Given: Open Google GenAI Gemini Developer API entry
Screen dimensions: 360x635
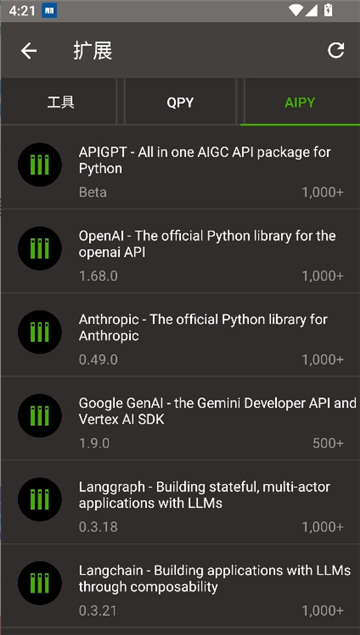Looking at the screenshot, I should click(180, 418).
